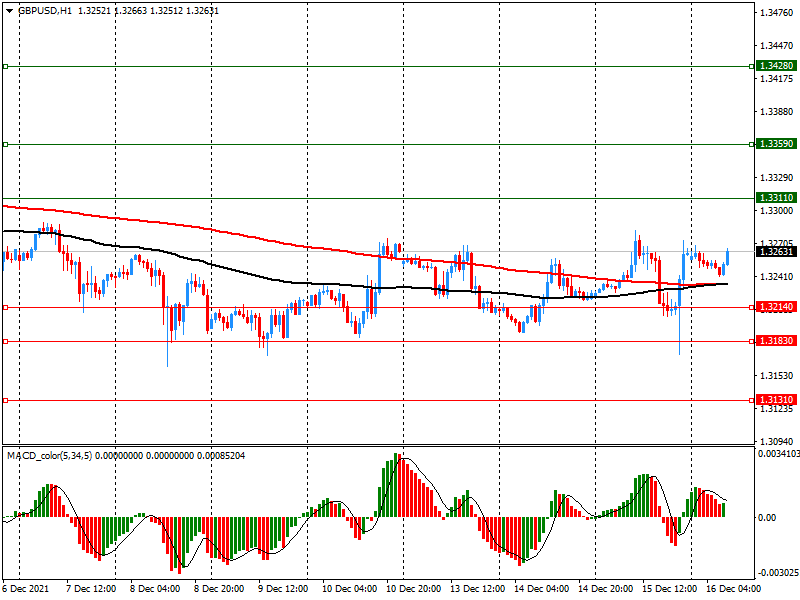Click the 1.33880 price axis label
The width and height of the screenshot is (800, 600).
point(777,112)
